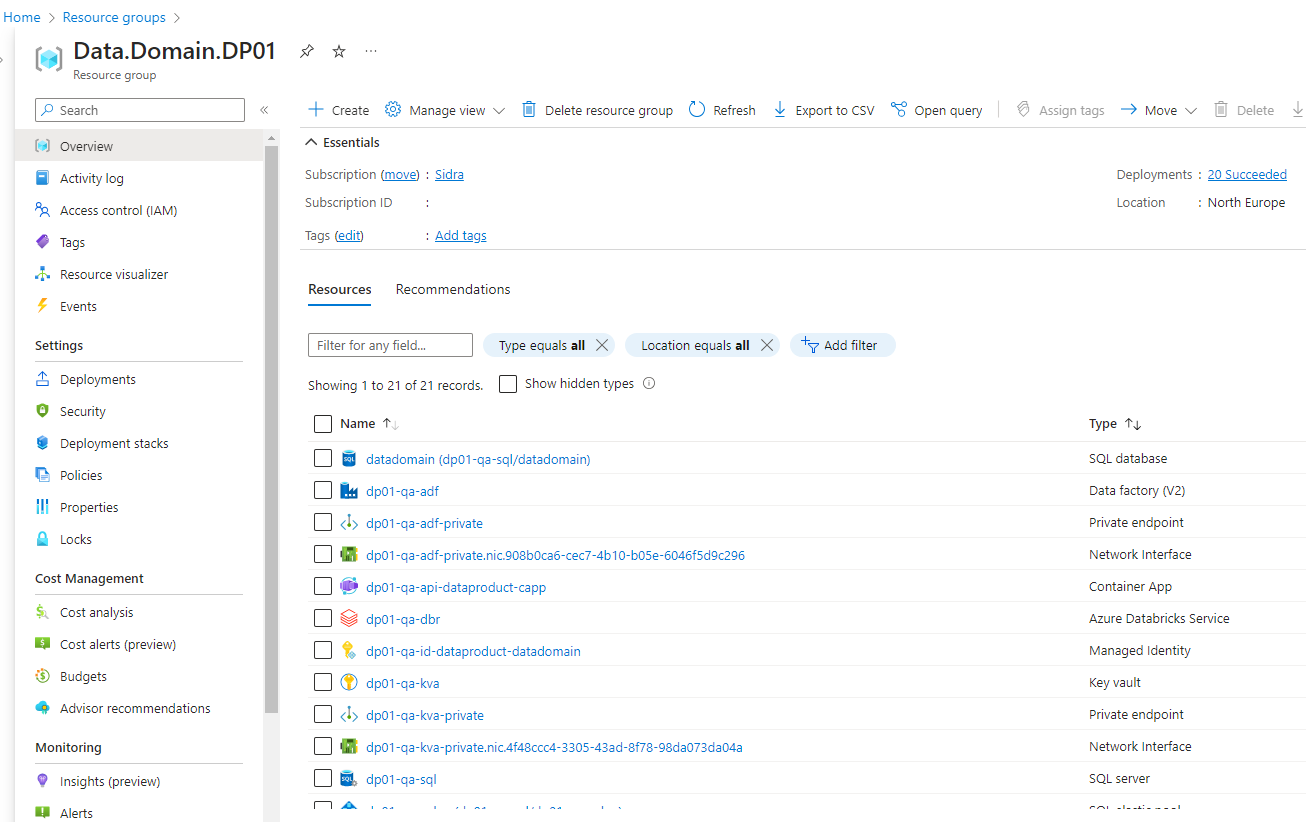The image size is (1306, 822).
Task: Enable Show hidden types checkbox
Action: tap(508, 384)
